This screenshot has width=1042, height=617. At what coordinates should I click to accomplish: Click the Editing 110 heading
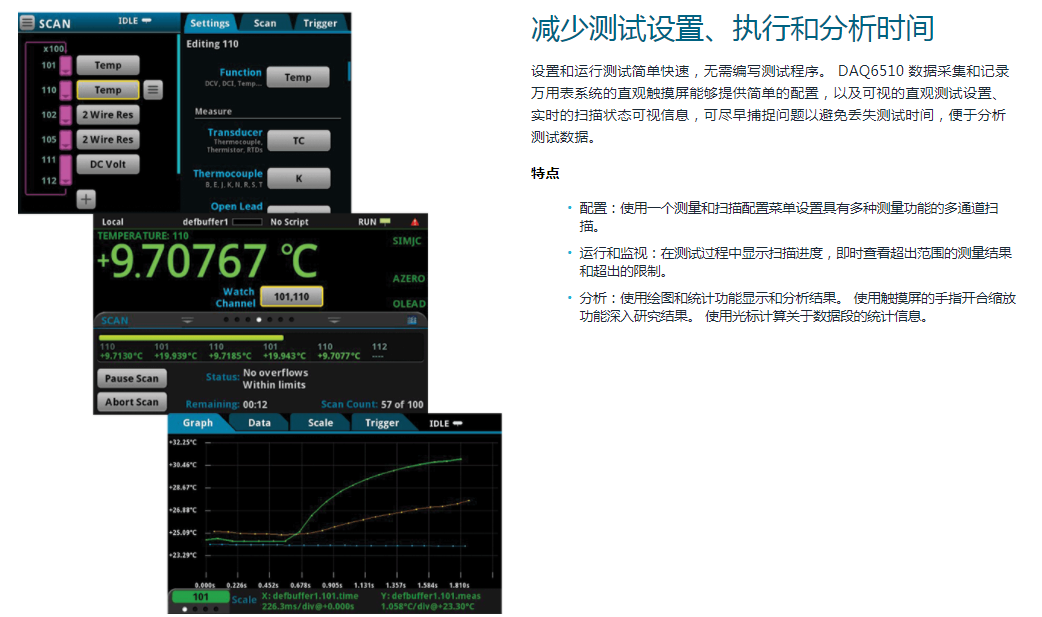point(212,44)
